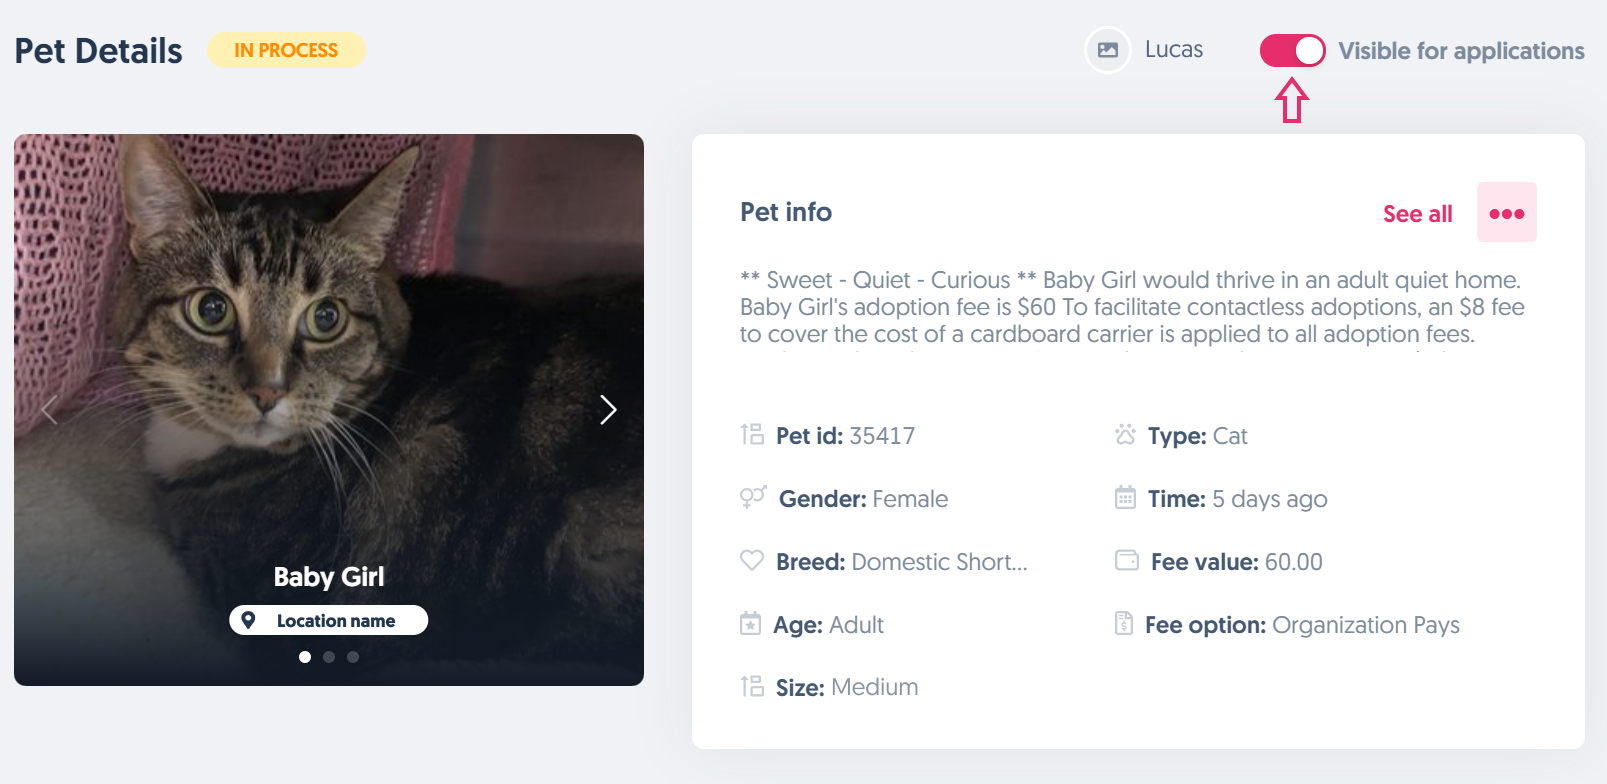This screenshot has width=1607, height=784.
Task: Toggle the Visible for applications switch
Action: pos(1292,51)
